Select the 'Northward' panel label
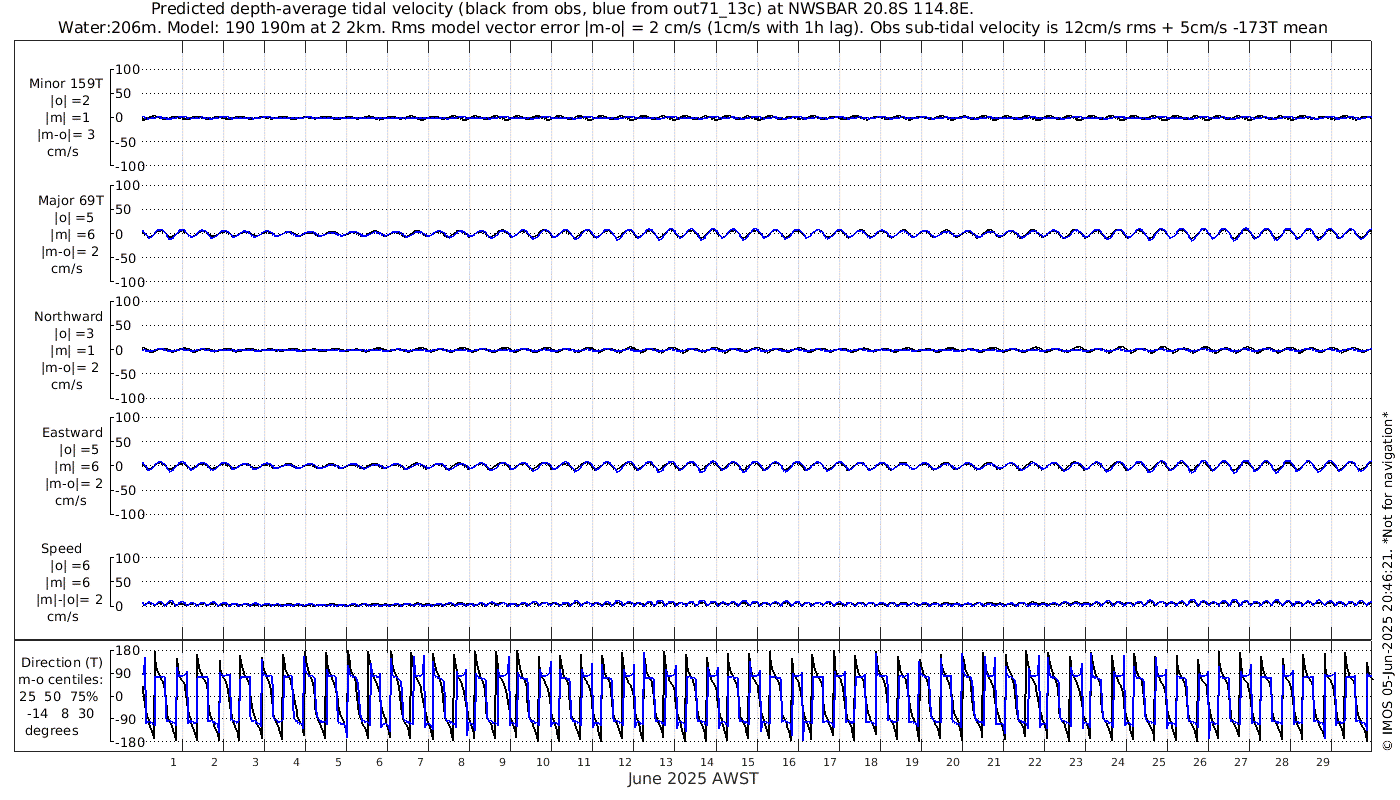1400x800 pixels. [x=69, y=316]
